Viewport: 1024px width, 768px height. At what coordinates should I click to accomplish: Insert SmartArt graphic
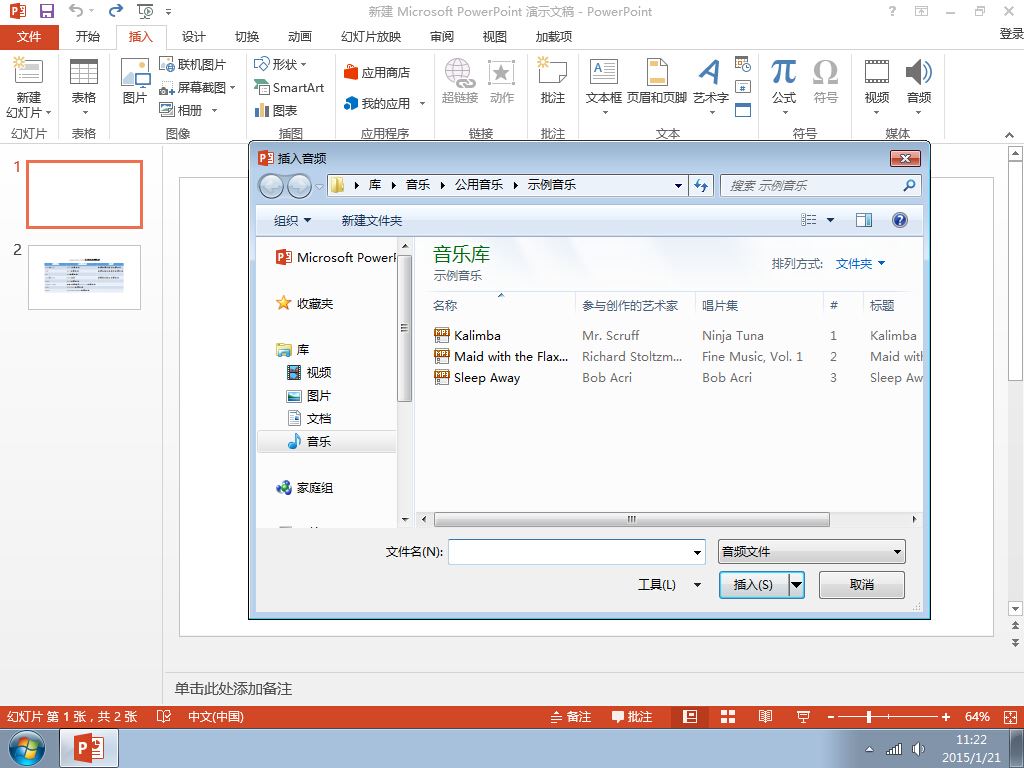pyautogui.click(x=289, y=87)
